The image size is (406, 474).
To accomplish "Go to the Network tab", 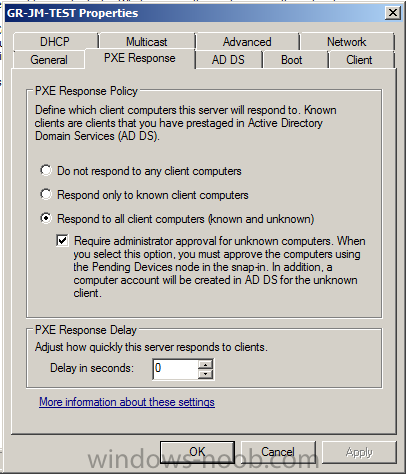I will pos(347,42).
